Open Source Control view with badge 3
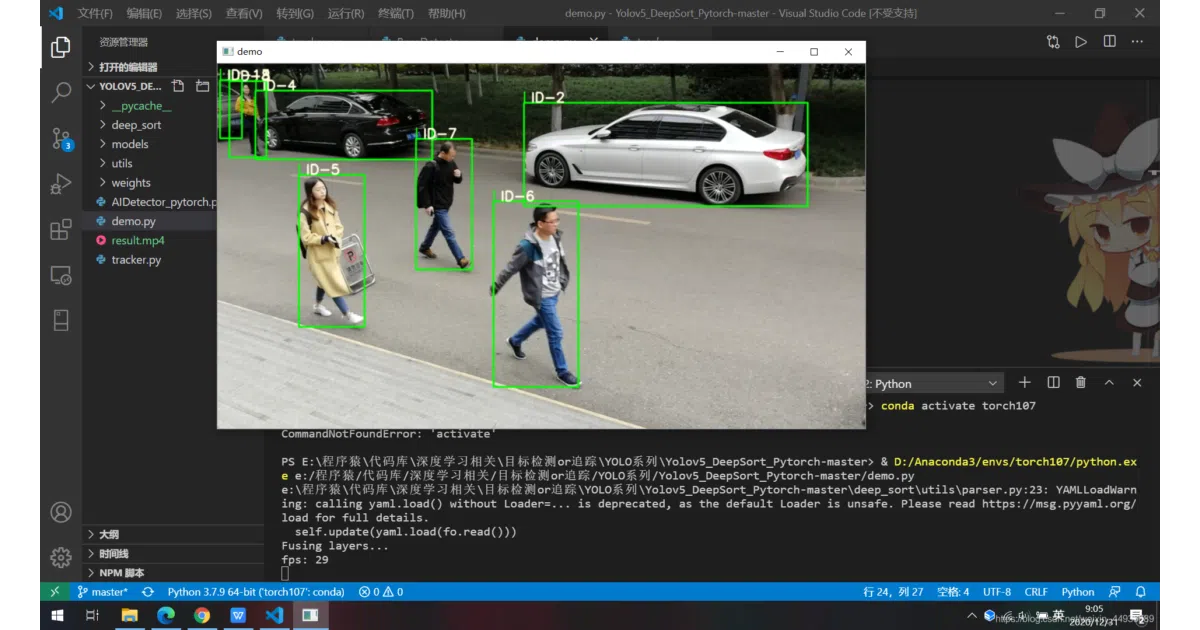The height and width of the screenshot is (630, 1200). 61,138
